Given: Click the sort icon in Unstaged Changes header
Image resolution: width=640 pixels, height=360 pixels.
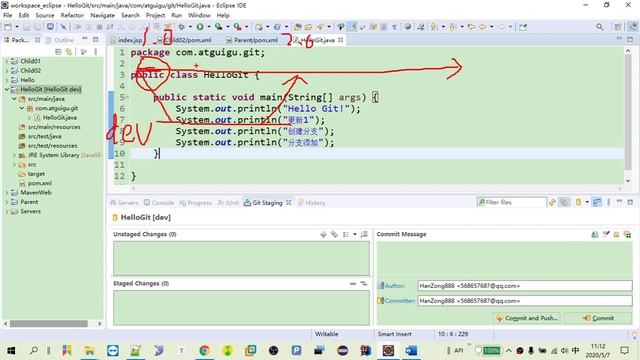Looking at the screenshot, I should coord(364,234).
